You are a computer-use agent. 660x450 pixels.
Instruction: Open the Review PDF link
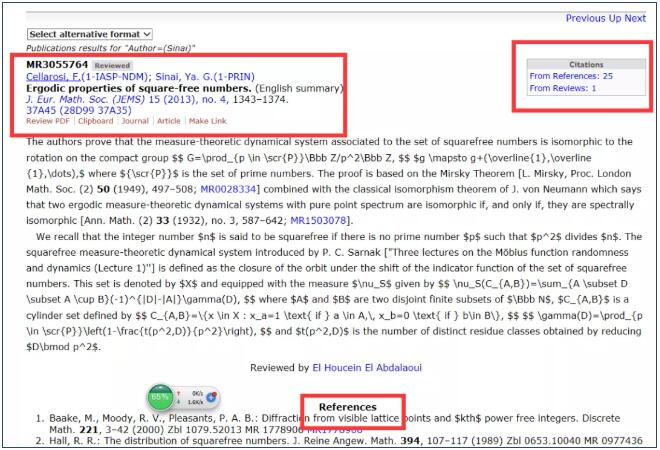coord(48,121)
